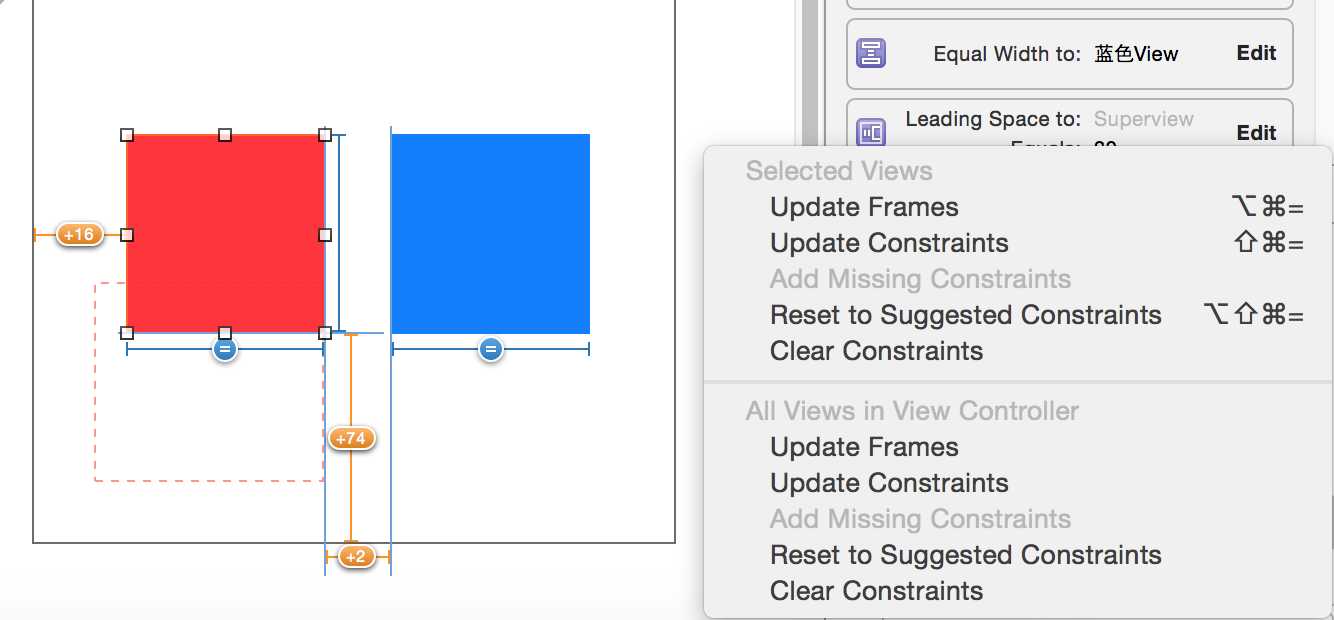Choose Reset to Suggested Constraints for Selected Views
Image resolution: width=1334 pixels, height=620 pixels.
(966, 315)
